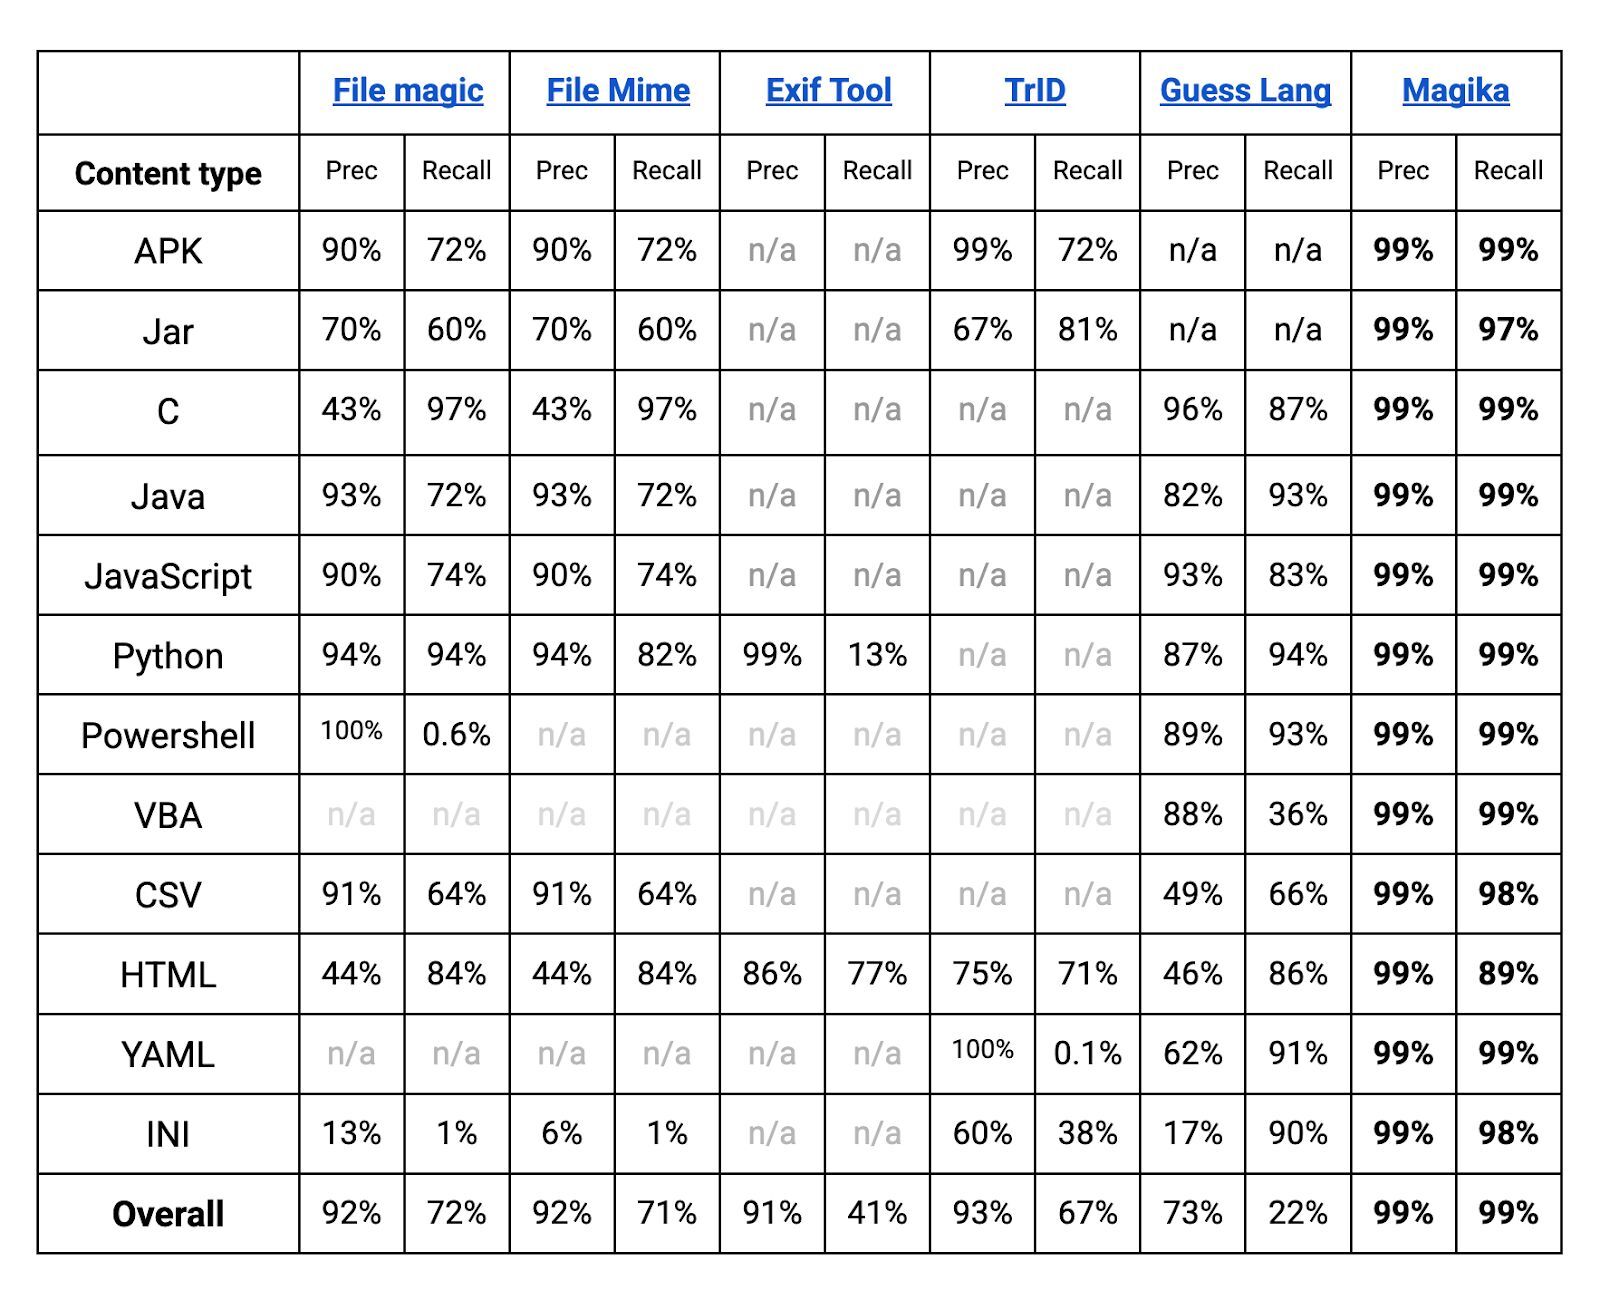Select the Powershell row label
The image size is (1600, 1290).
tap(168, 736)
